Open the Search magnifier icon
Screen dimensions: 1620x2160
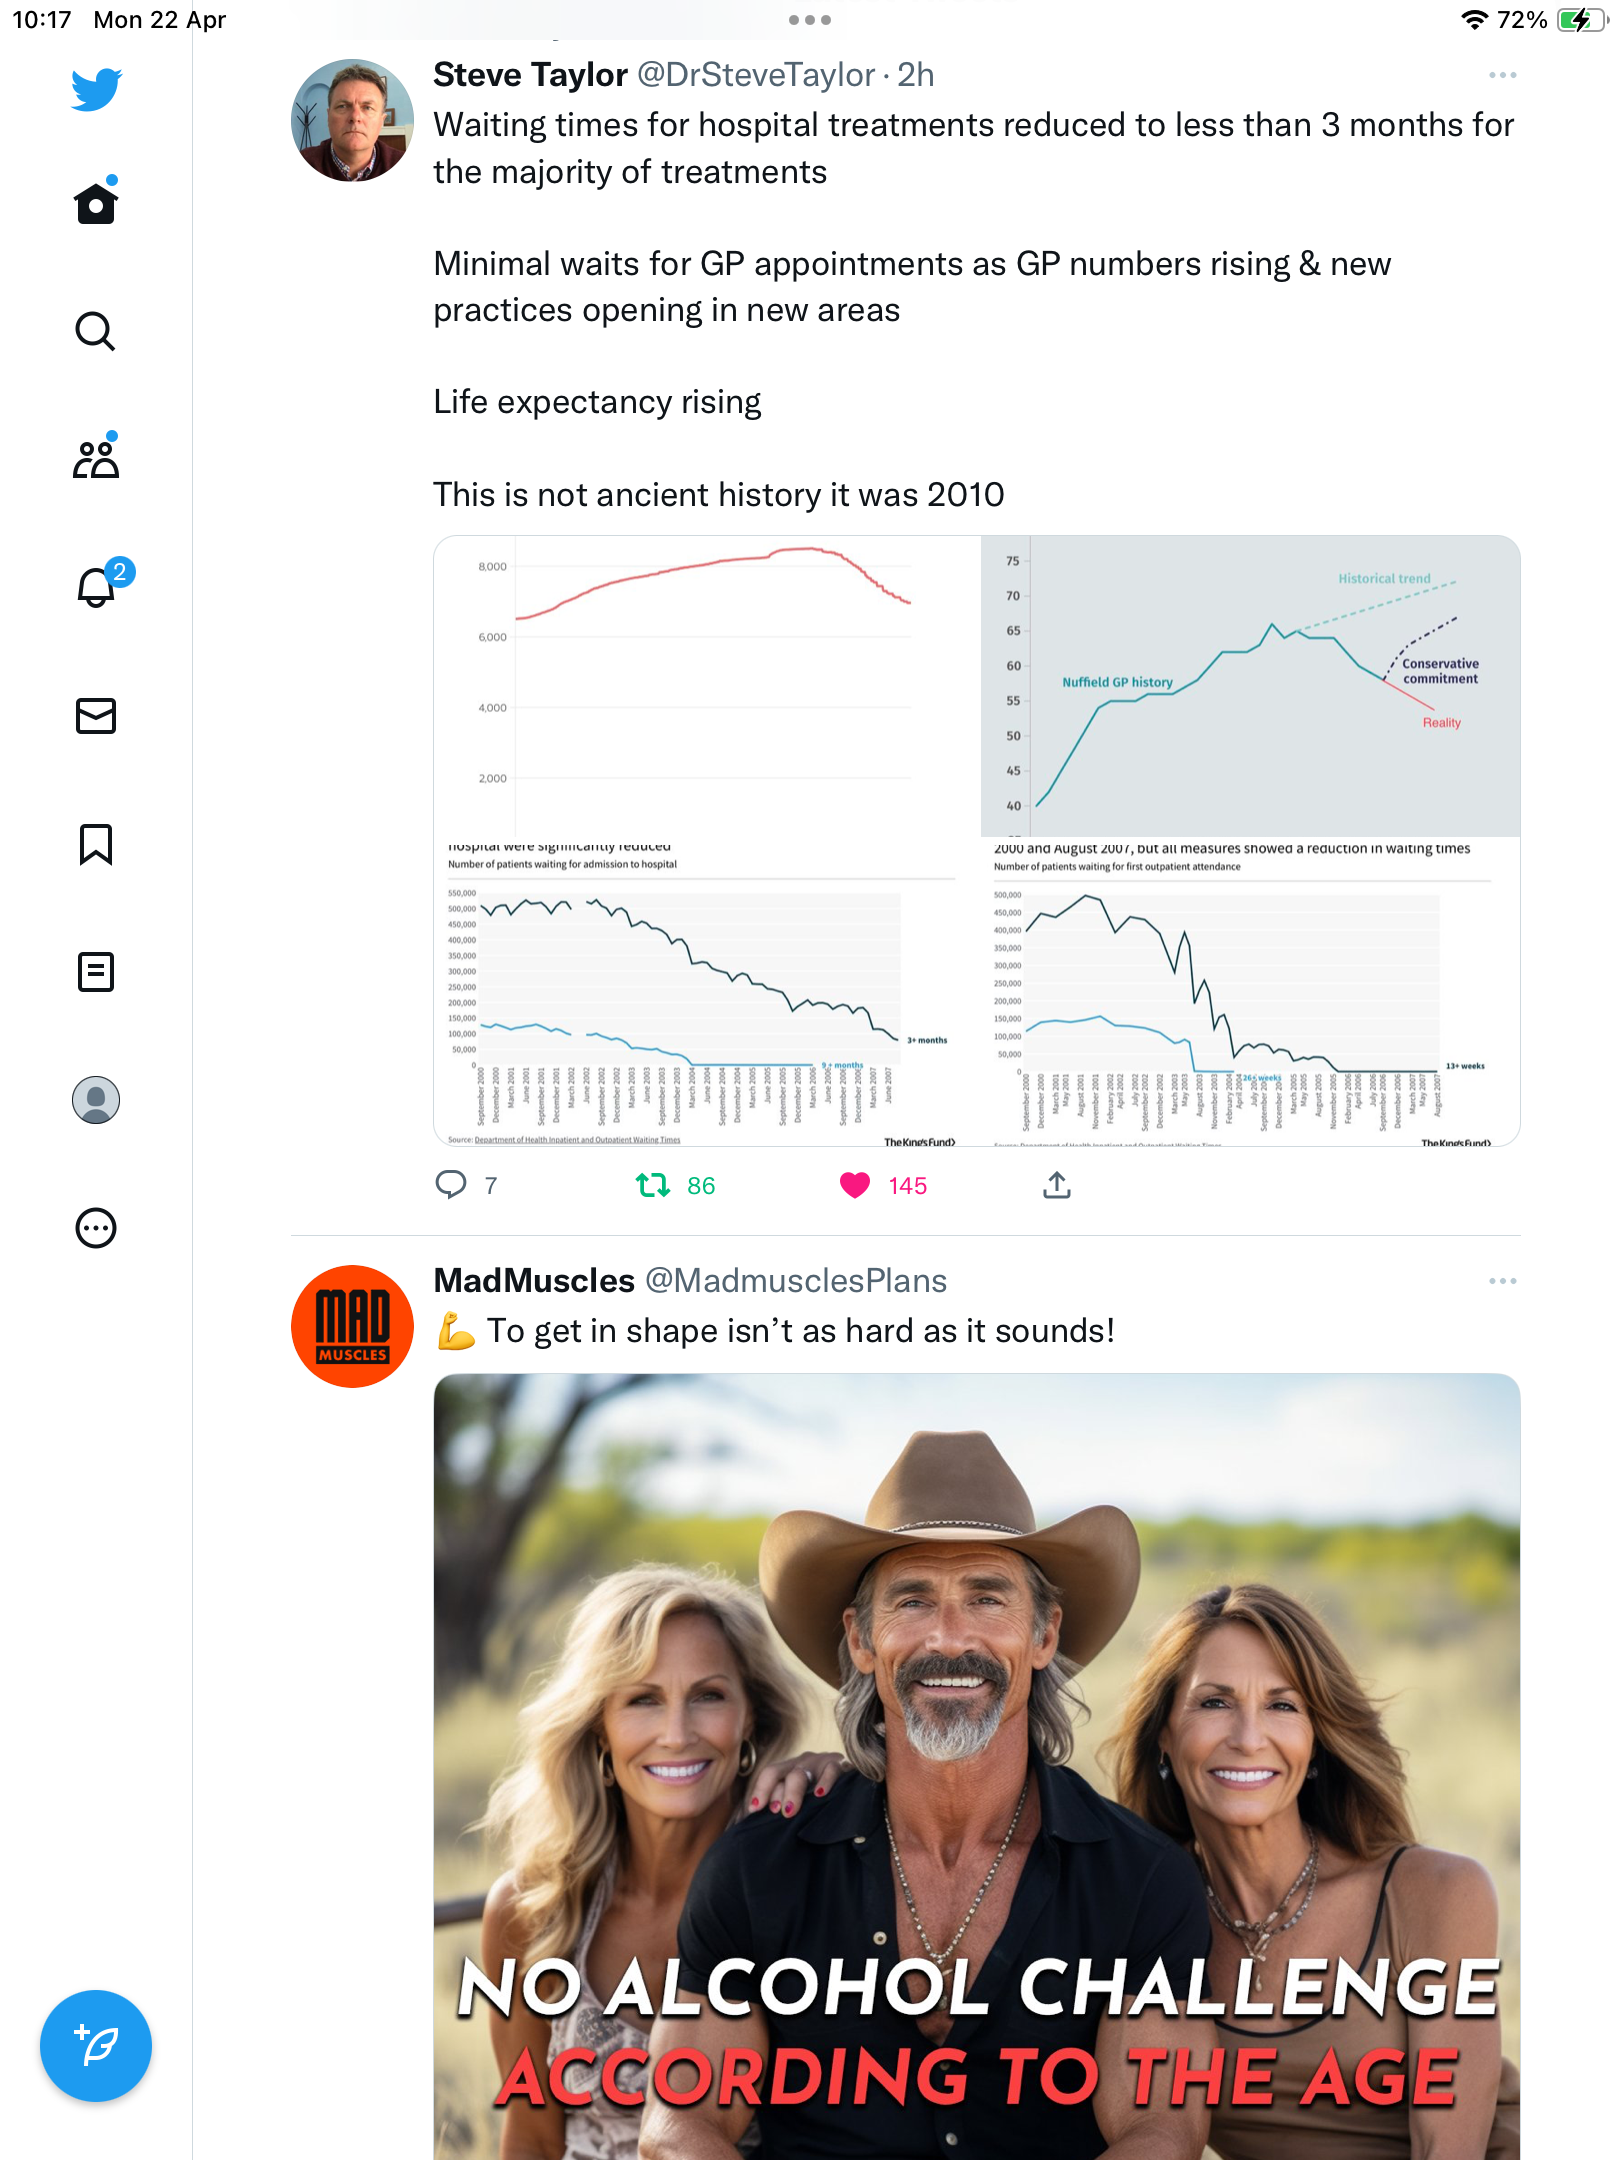(x=96, y=331)
